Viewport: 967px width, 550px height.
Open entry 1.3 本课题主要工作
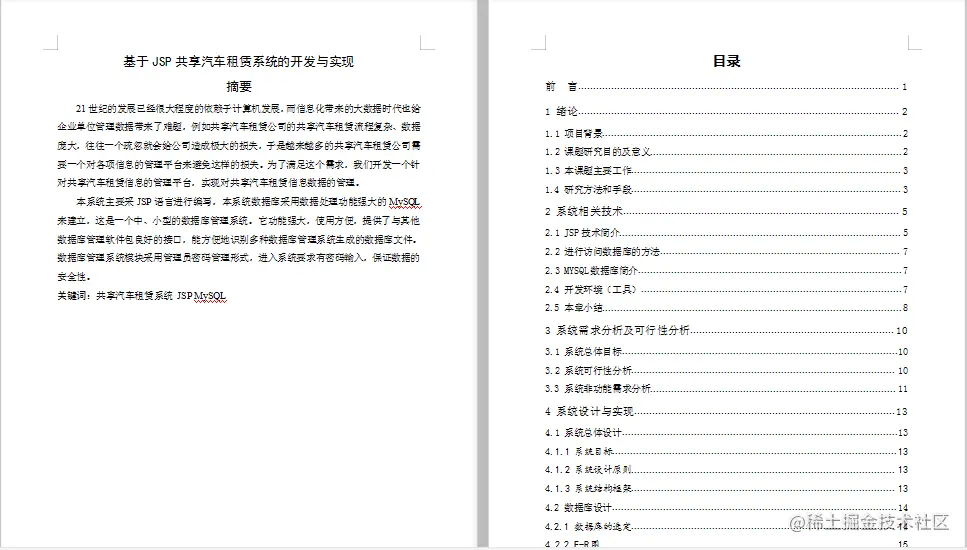(726, 171)
